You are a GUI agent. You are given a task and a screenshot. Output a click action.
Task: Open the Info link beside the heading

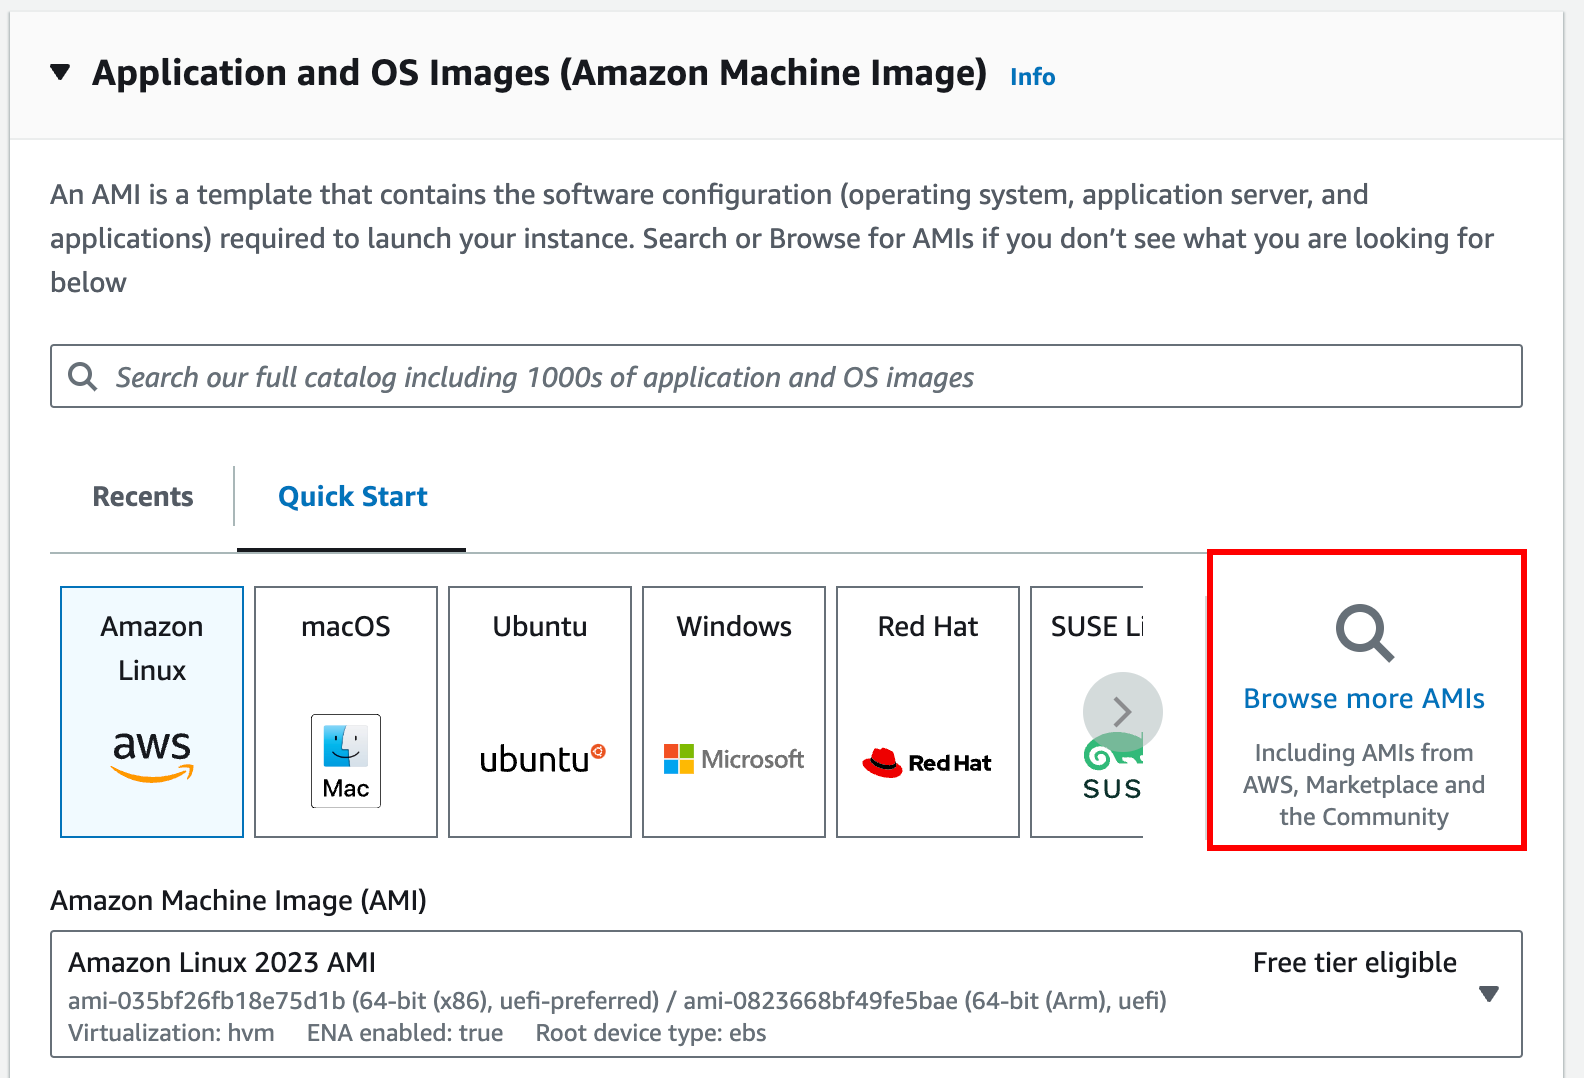[x=1032, y=77]
